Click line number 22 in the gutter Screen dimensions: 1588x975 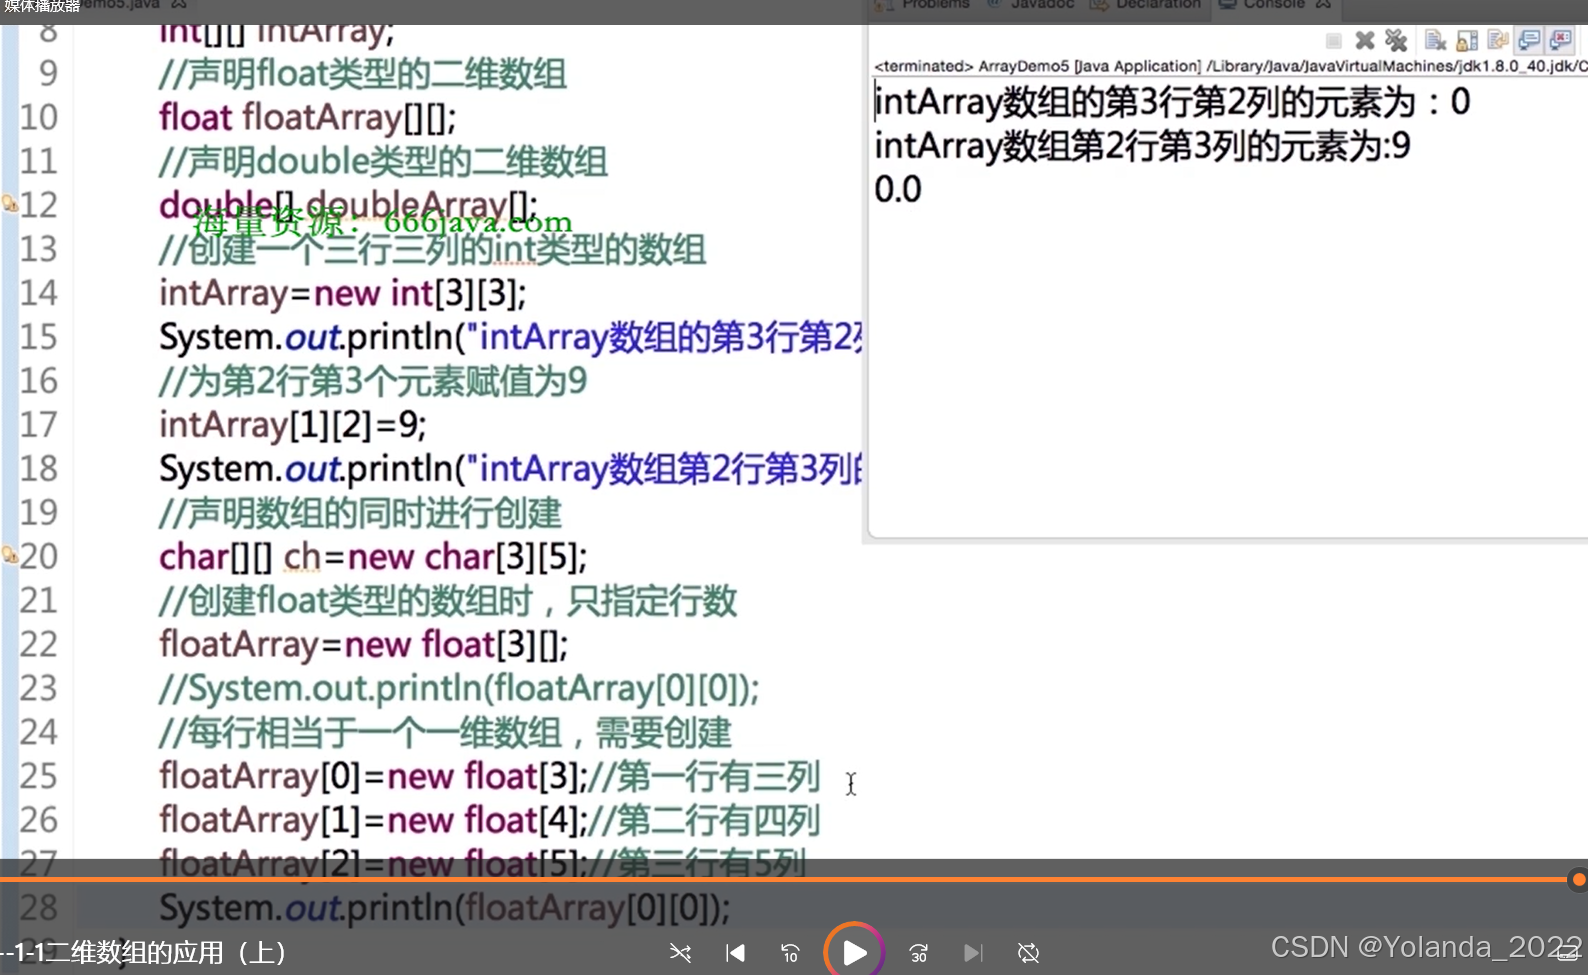[39, 645]
